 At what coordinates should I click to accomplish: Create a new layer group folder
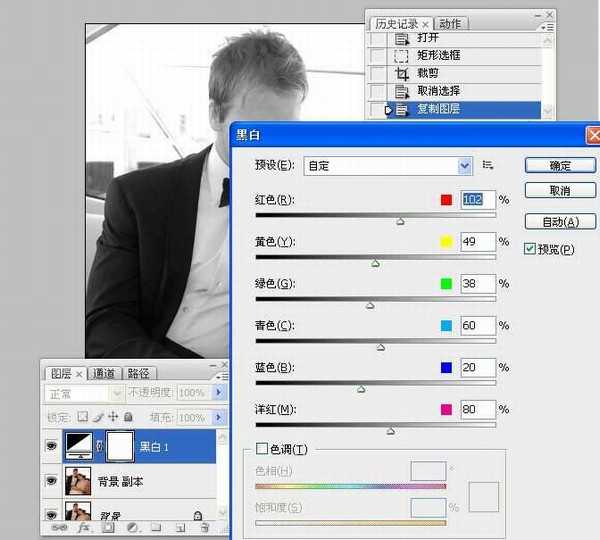[155, 527]
